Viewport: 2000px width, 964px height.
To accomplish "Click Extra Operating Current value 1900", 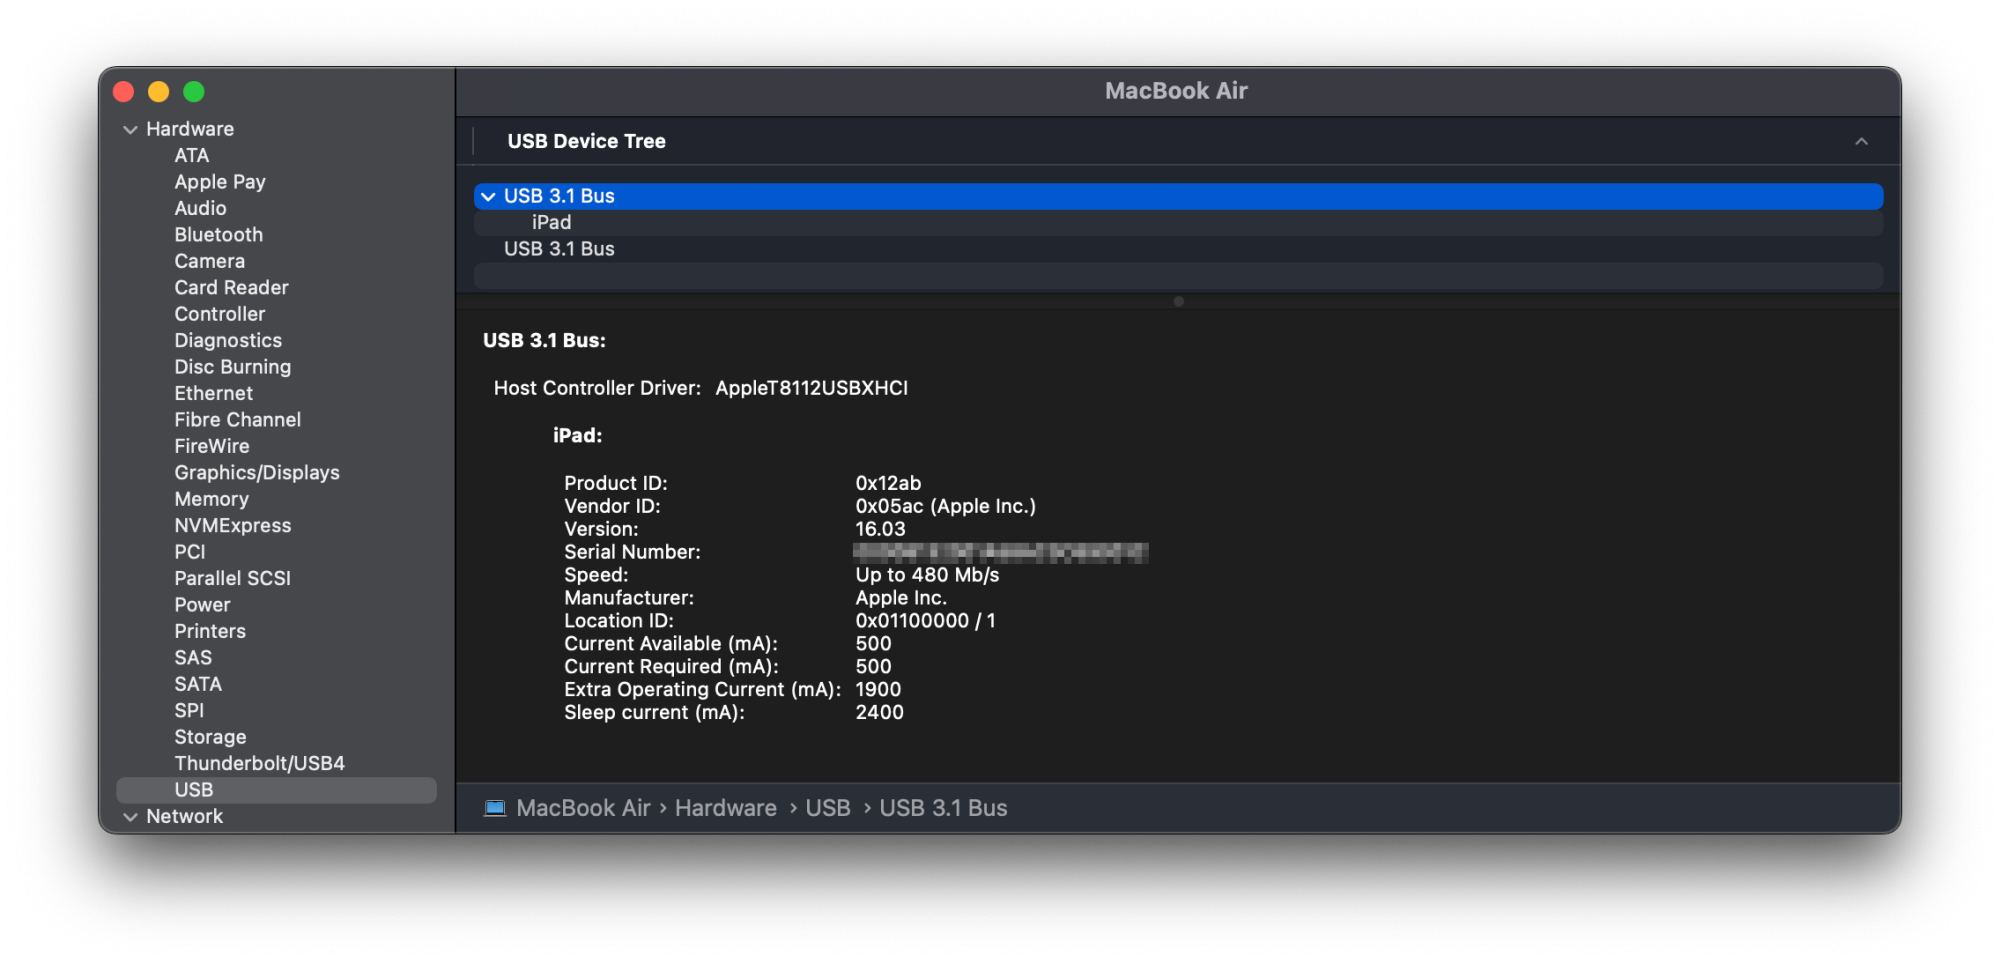I will (878, 690).
